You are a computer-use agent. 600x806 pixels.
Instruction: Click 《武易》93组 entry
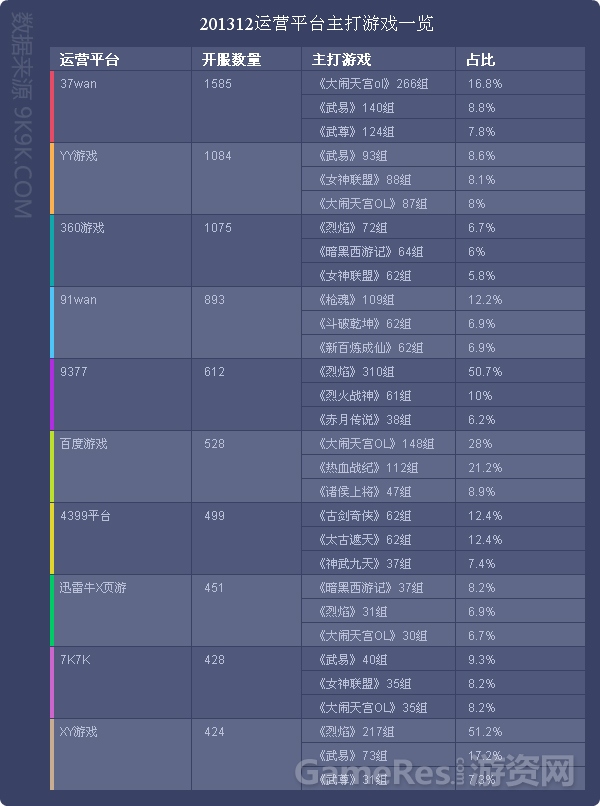[352, 156]
